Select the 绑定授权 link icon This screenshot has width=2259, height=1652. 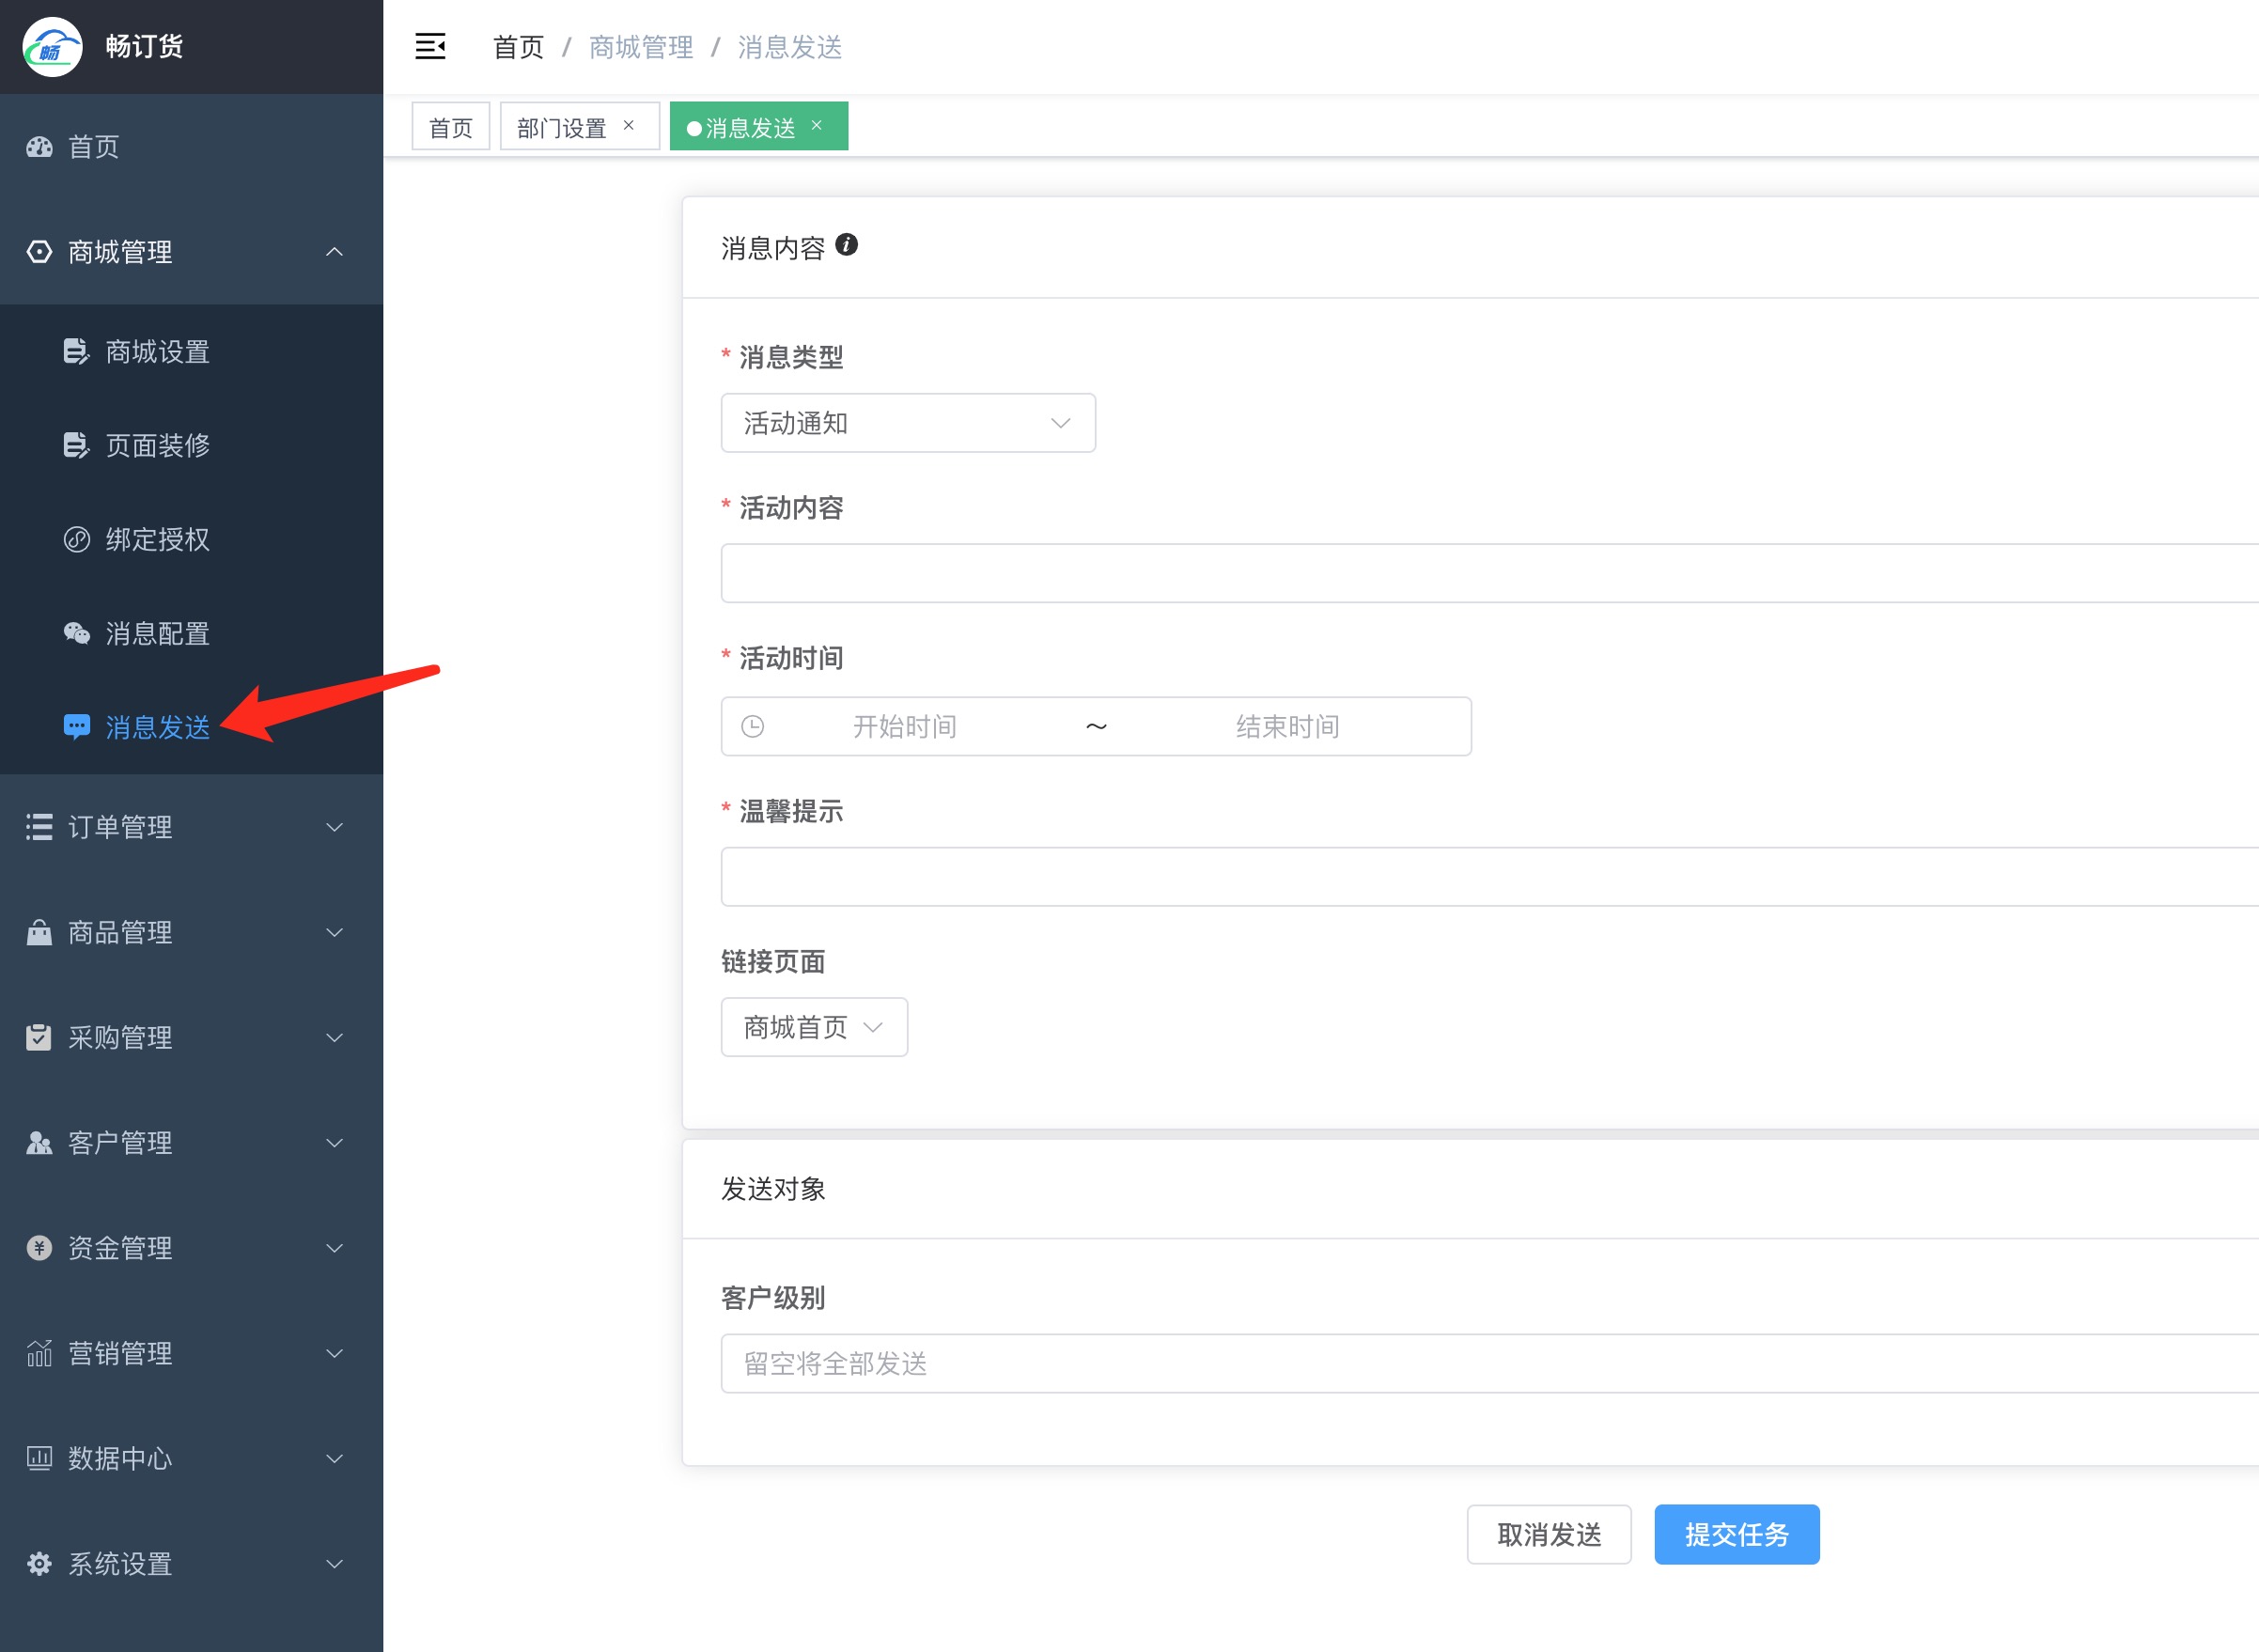pyautogui.click(x=77, y=540)
